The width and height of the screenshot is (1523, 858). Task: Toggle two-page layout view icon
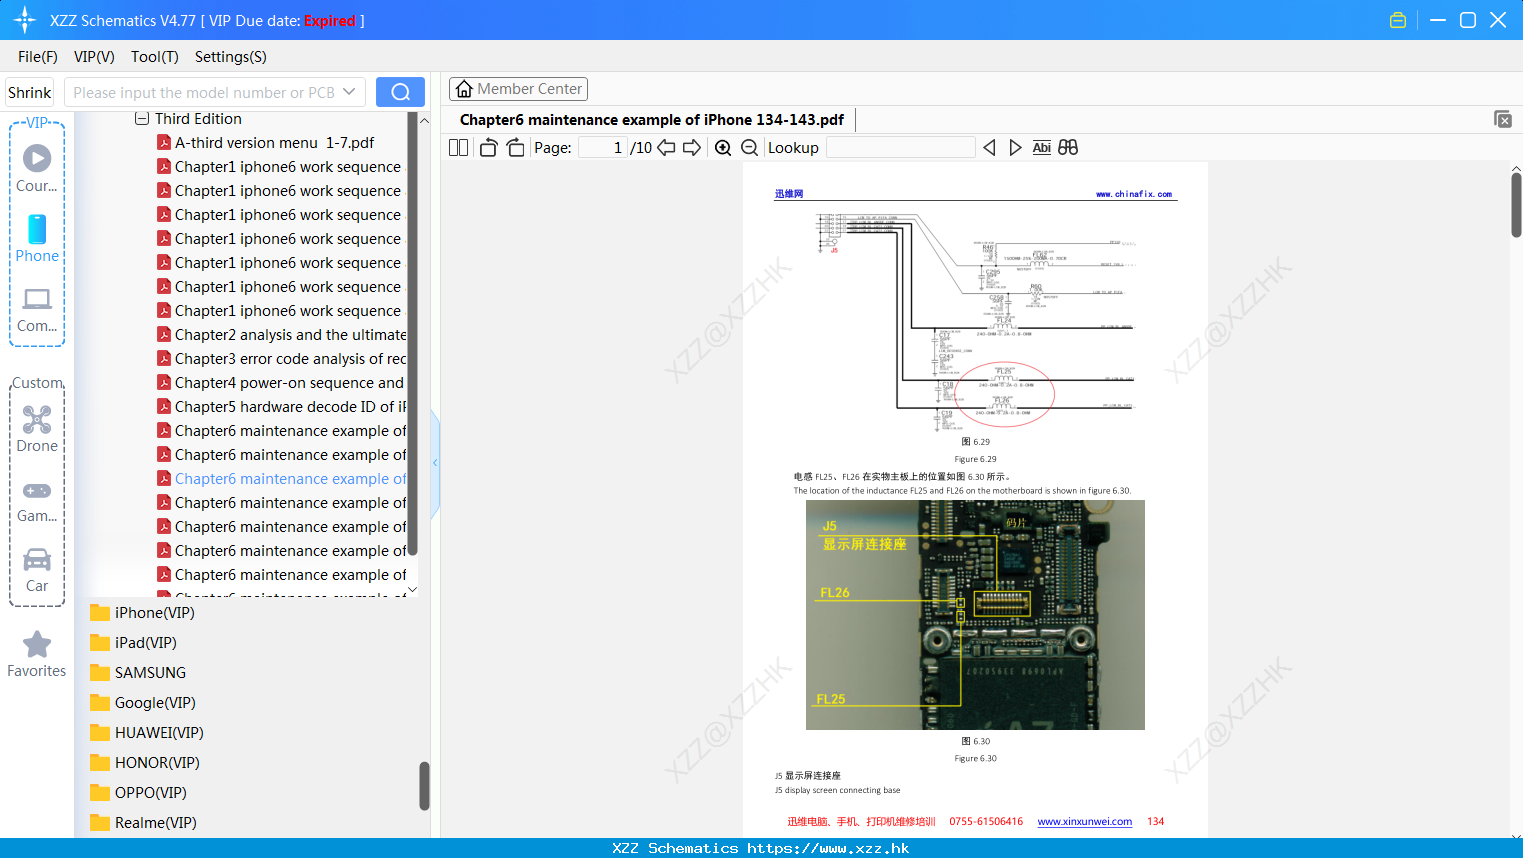pos(459,148)
